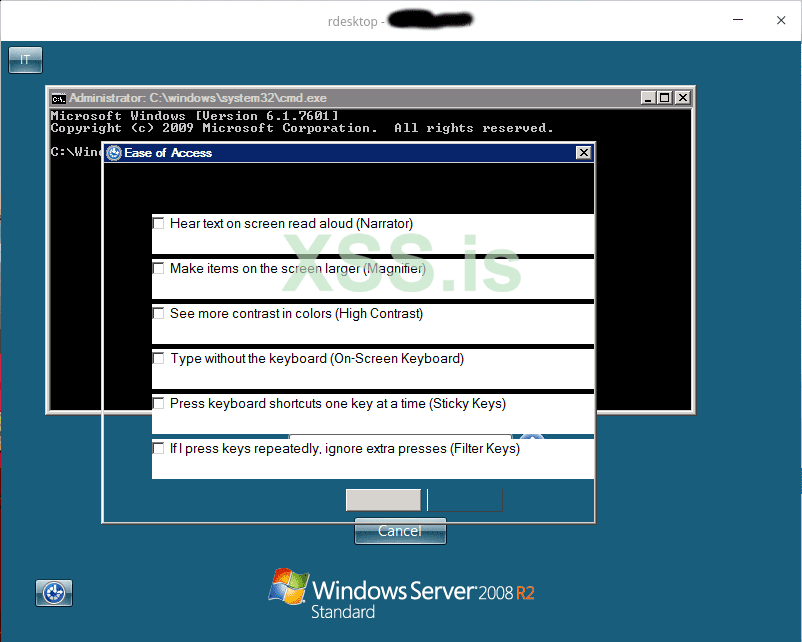Enable Sticky Keys checkbox

coord(159,404)
